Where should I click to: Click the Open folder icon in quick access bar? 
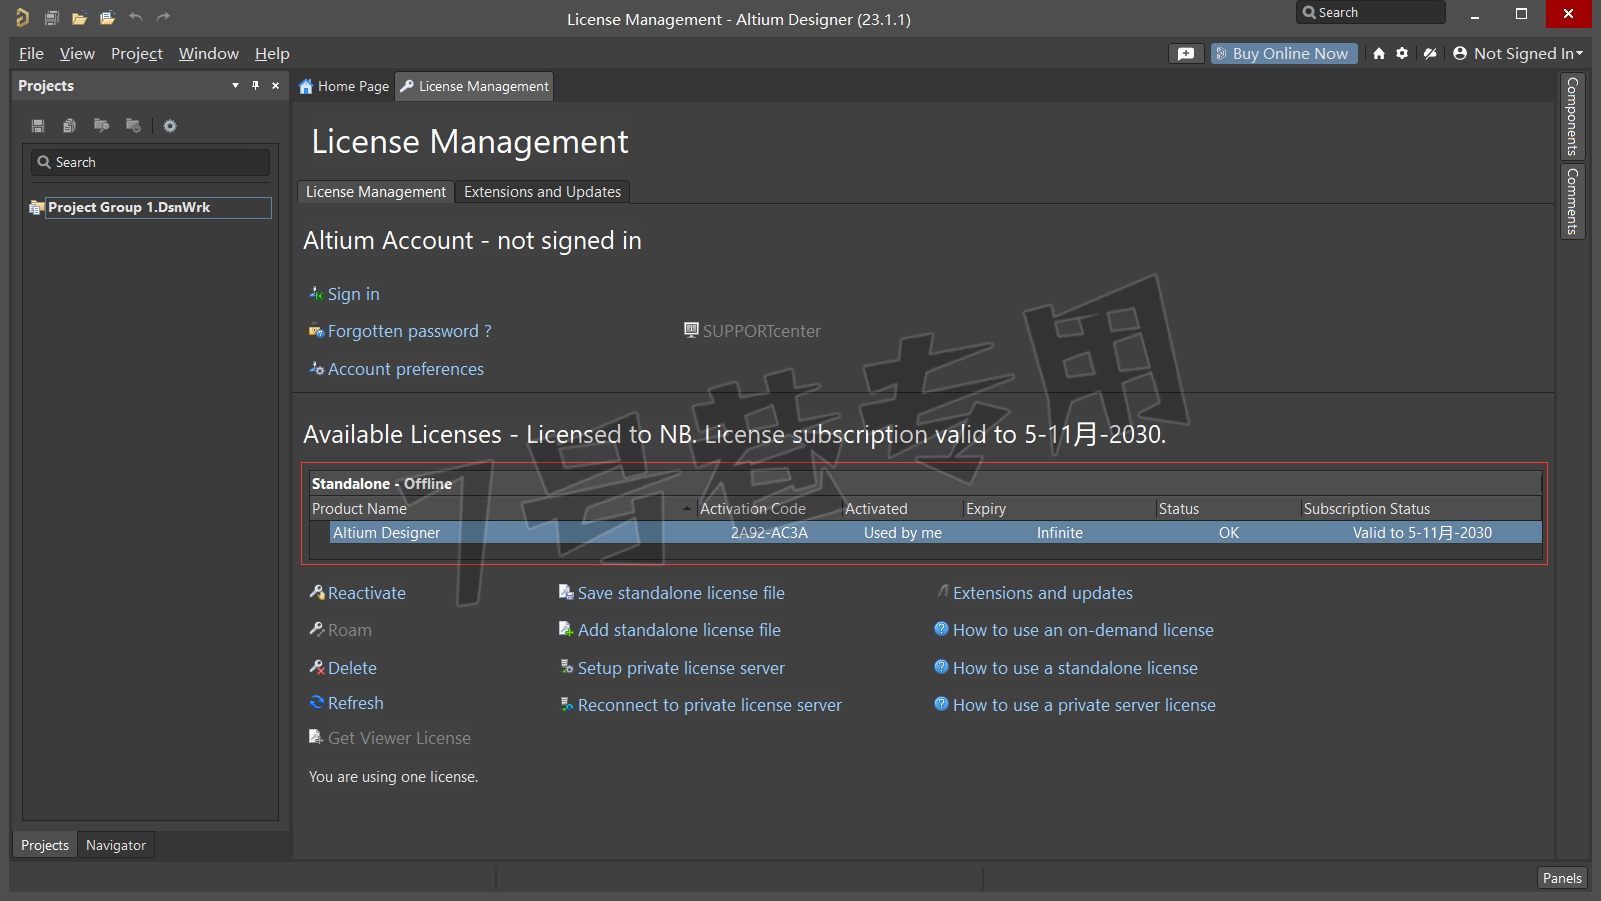pyautogui.click(x=79, y=17)
